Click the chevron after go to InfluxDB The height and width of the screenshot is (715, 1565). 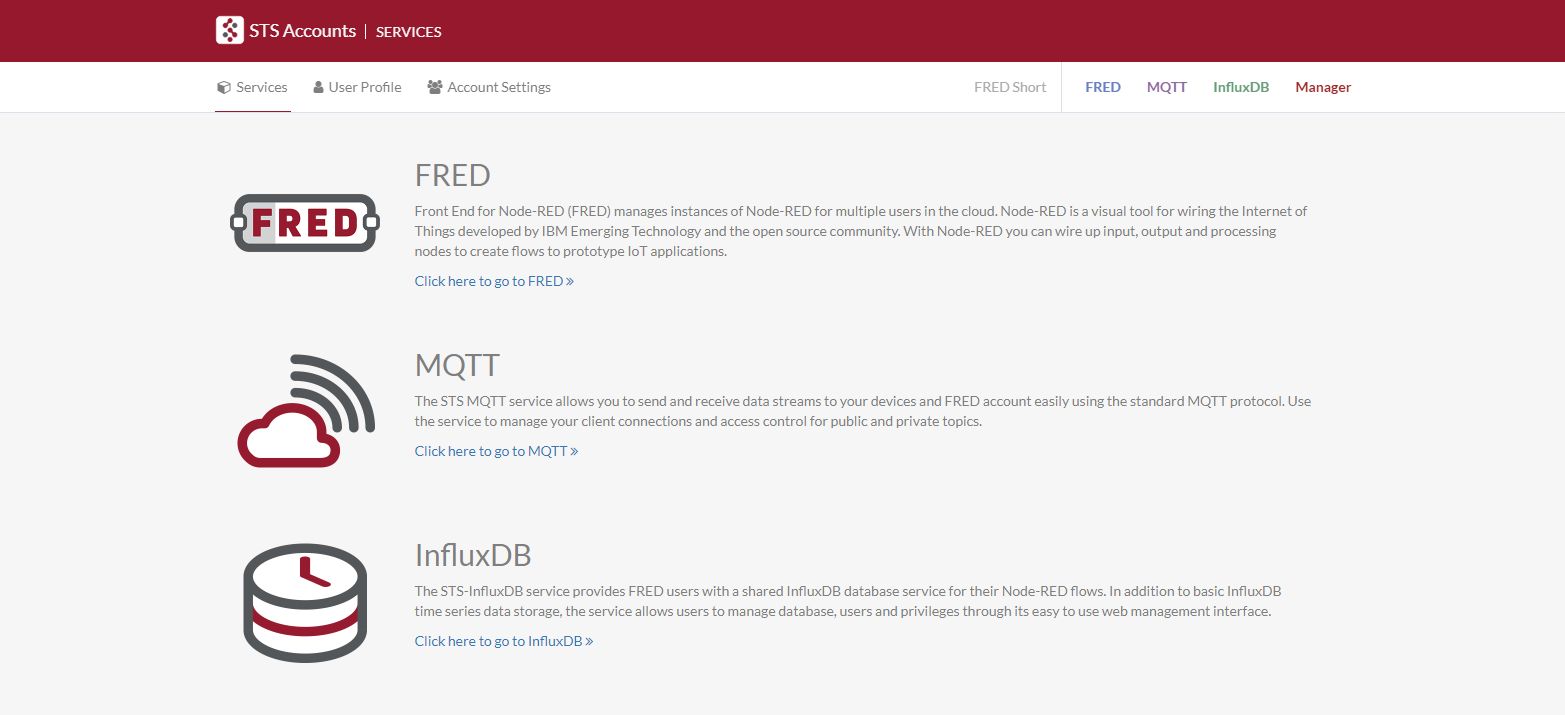tap(588, 641)
